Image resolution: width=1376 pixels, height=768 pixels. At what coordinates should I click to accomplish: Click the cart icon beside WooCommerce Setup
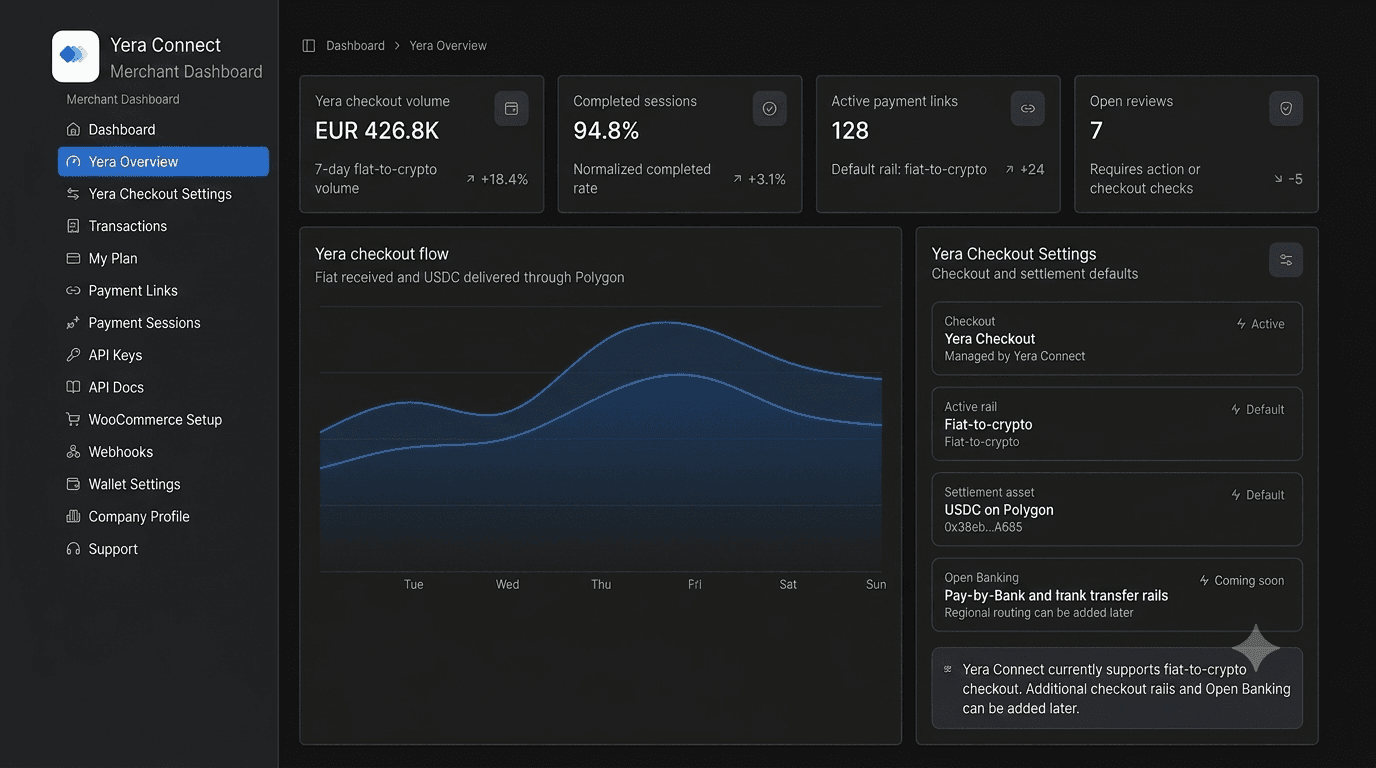tap(73, 419)
